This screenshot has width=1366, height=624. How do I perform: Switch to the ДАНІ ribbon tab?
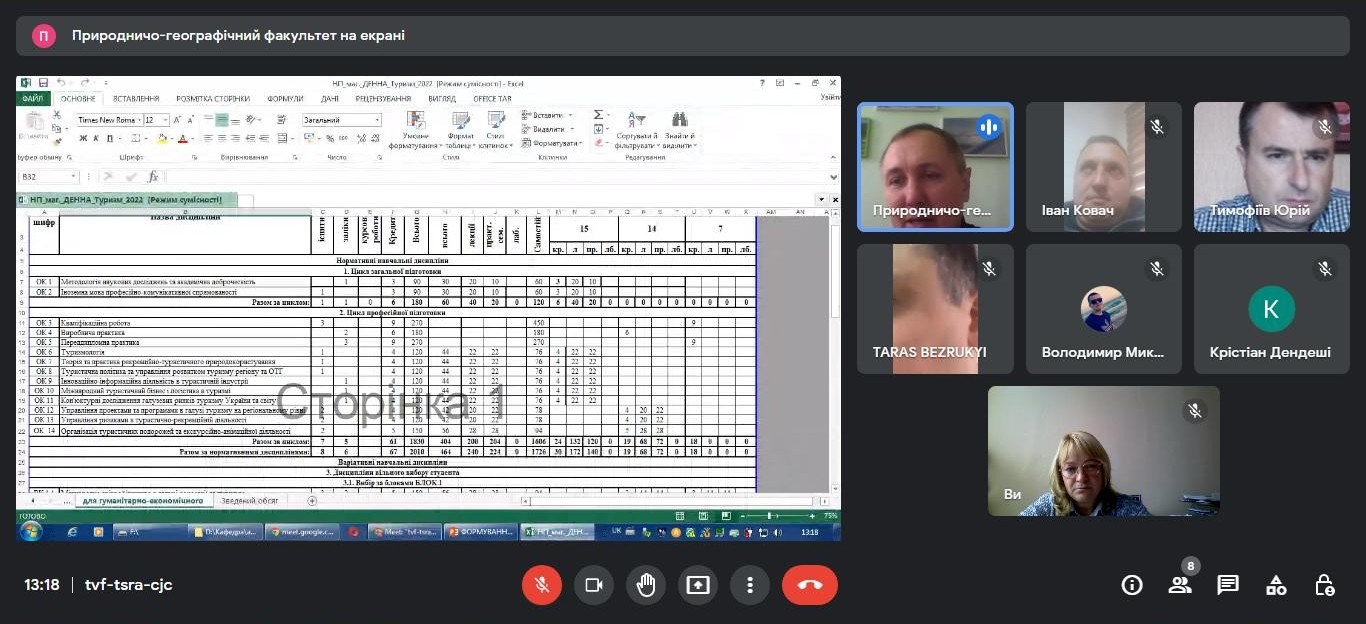coord(330,99)
